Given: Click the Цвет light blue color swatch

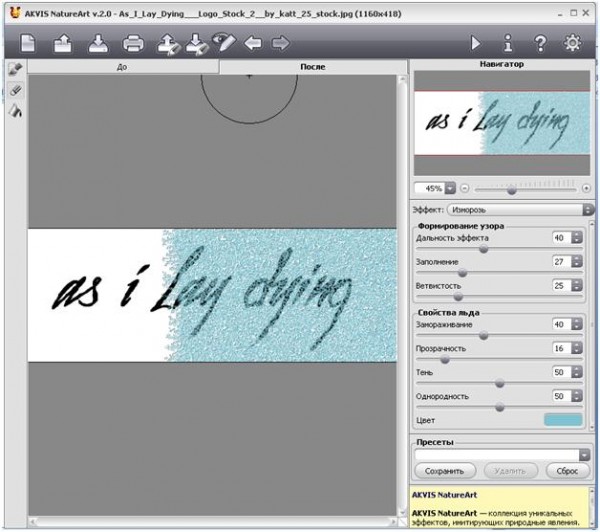Looking at the screenshot, I should (x=563, y=420).
